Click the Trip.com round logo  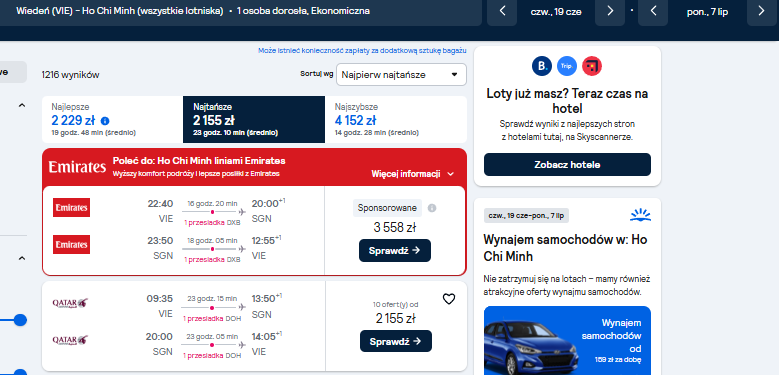pyautogui.click(x=567, y=66)
